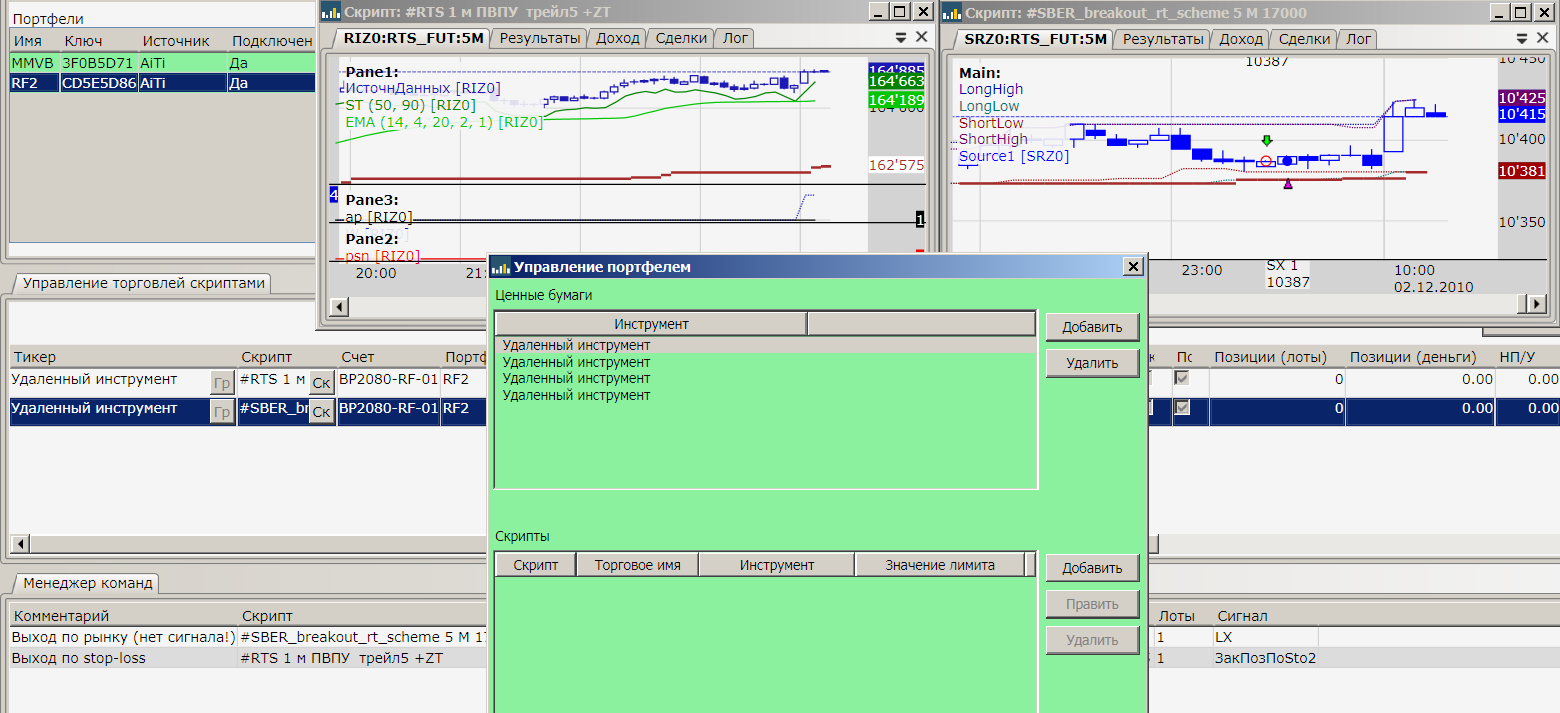
Task: Click the 'Ск' script button in SBER row
Action: coord(321,411)
